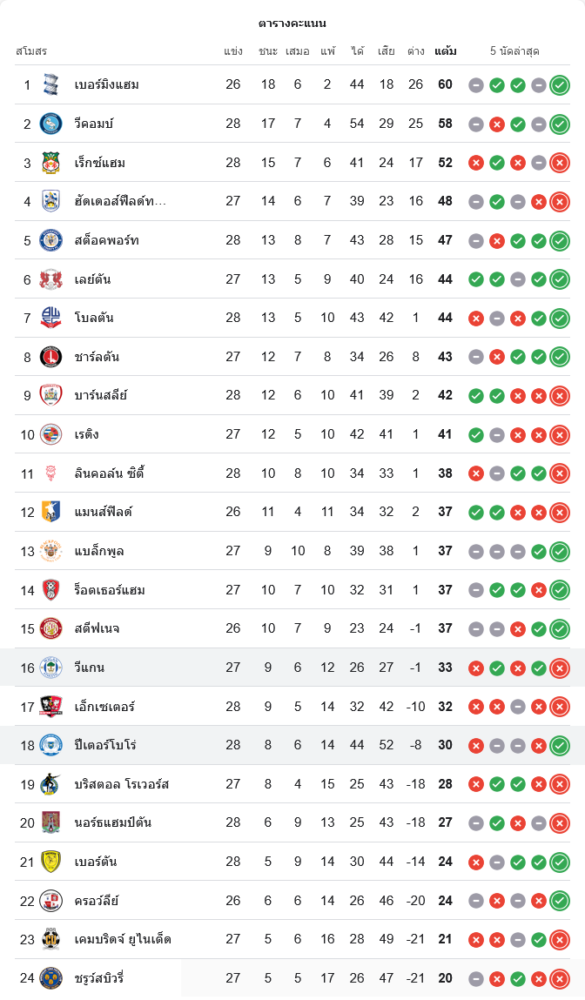The height and width of the screenshot is (1000, 585).
Task: Click เบอร์มิงแฮม's latest match win indicator
Action: tap(559, 85)
